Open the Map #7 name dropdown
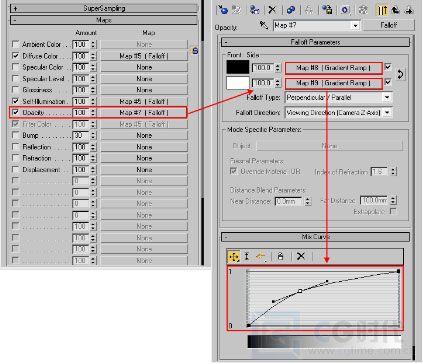The image size is (423, 364). pos(356,25)
